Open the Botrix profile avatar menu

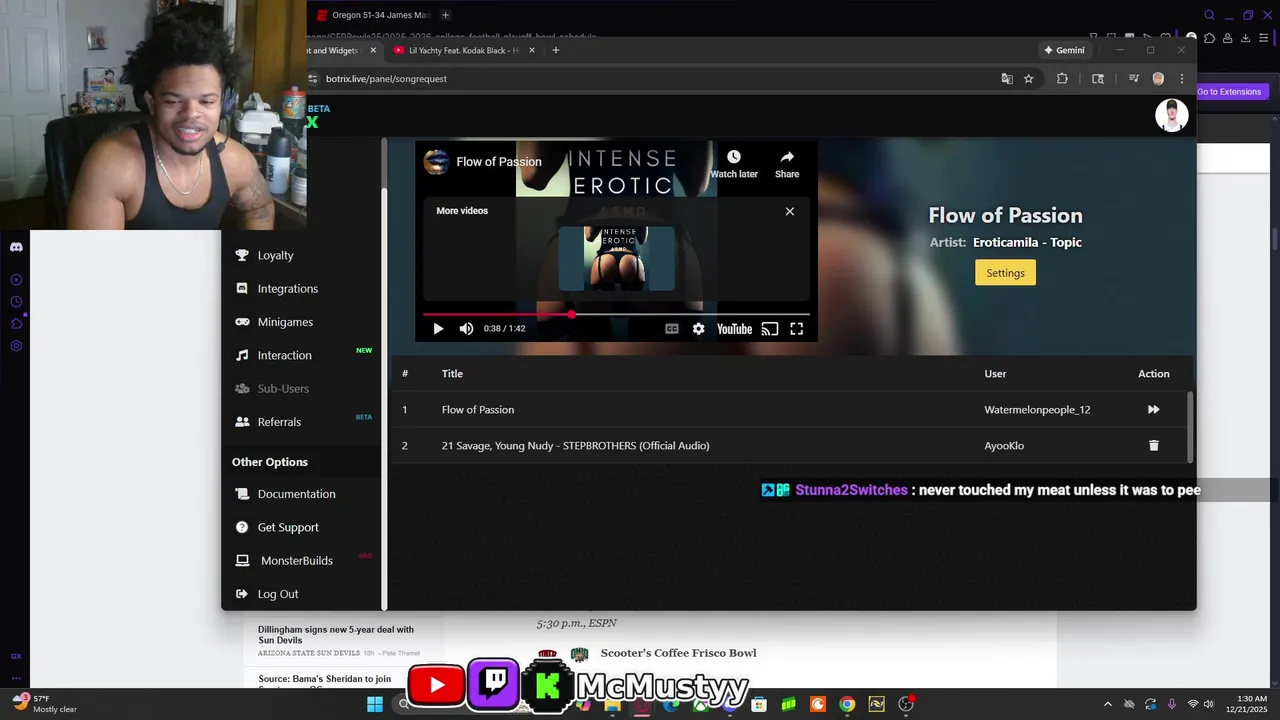pos(1171,116)
